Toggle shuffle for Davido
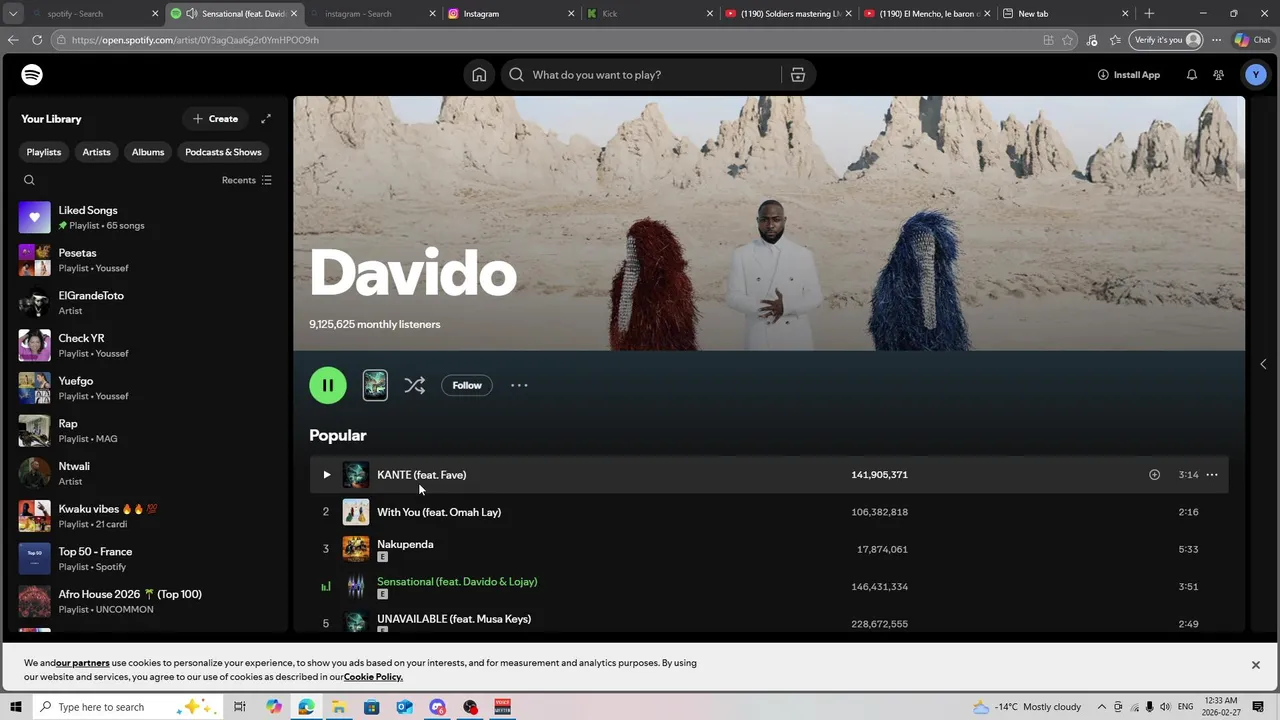This screenshot has height=720, width=1280. [415, 385]
